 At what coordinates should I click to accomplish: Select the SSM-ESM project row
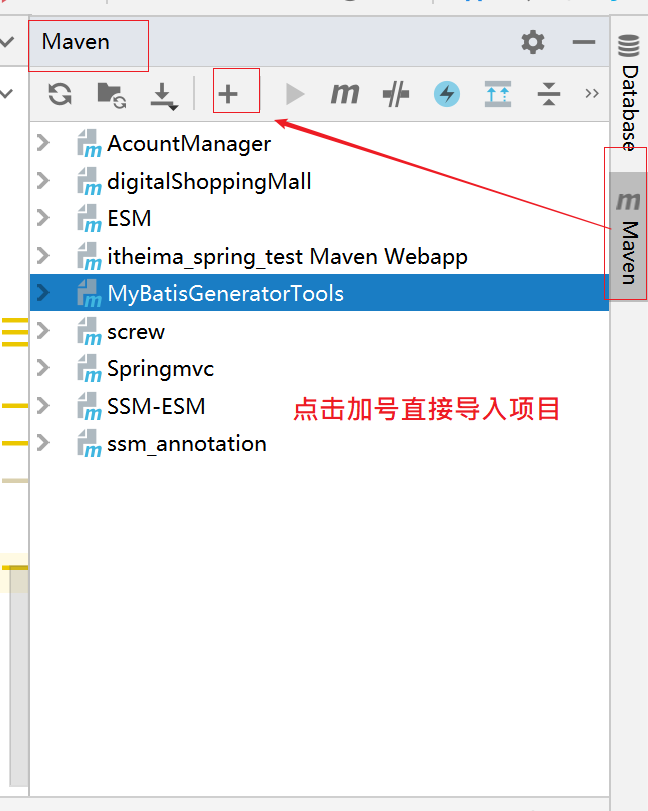tap(320, 406)
